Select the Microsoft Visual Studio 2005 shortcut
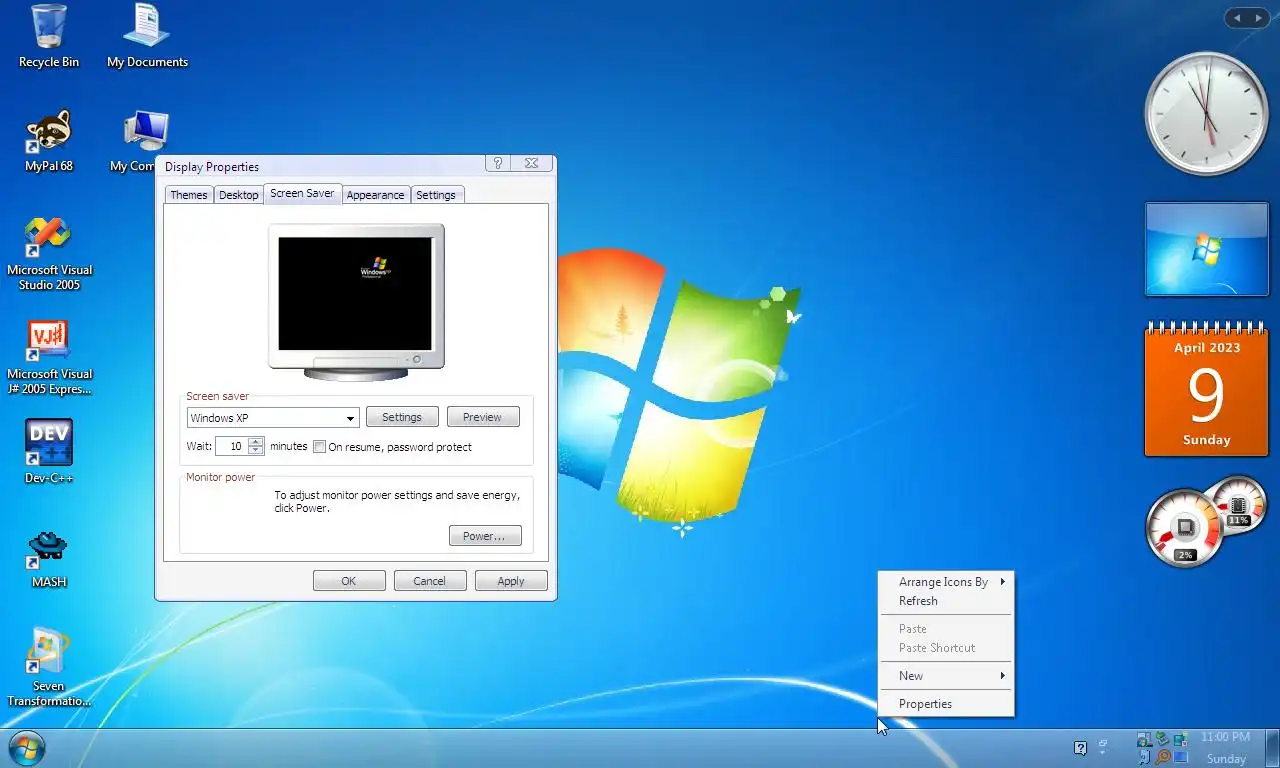1280x768 pixels. point(49,254)
